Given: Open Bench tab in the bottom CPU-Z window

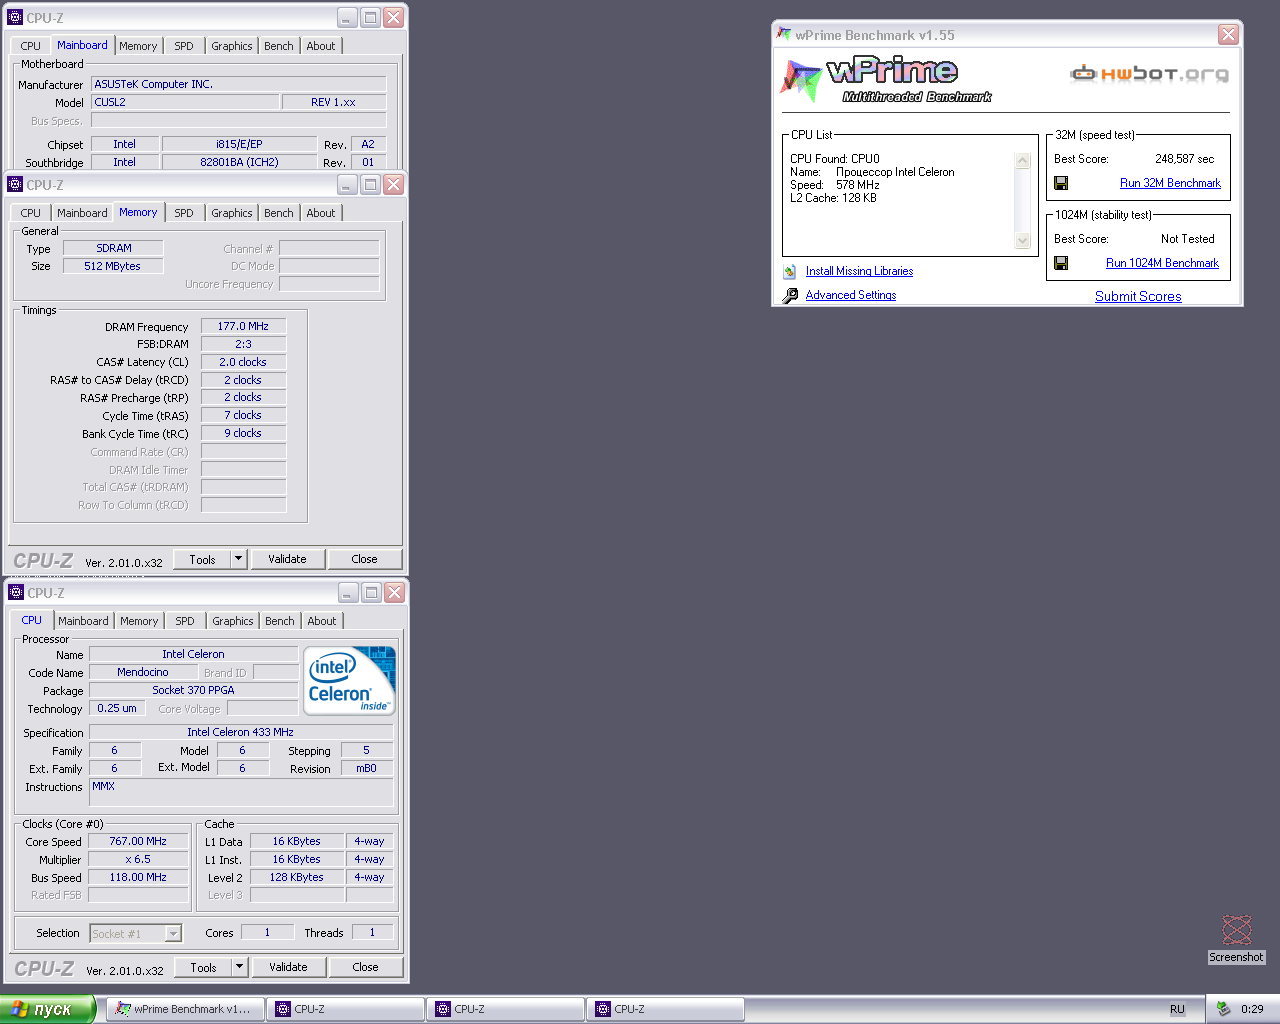Looking at the screenshot, I should tap(280, 621).
